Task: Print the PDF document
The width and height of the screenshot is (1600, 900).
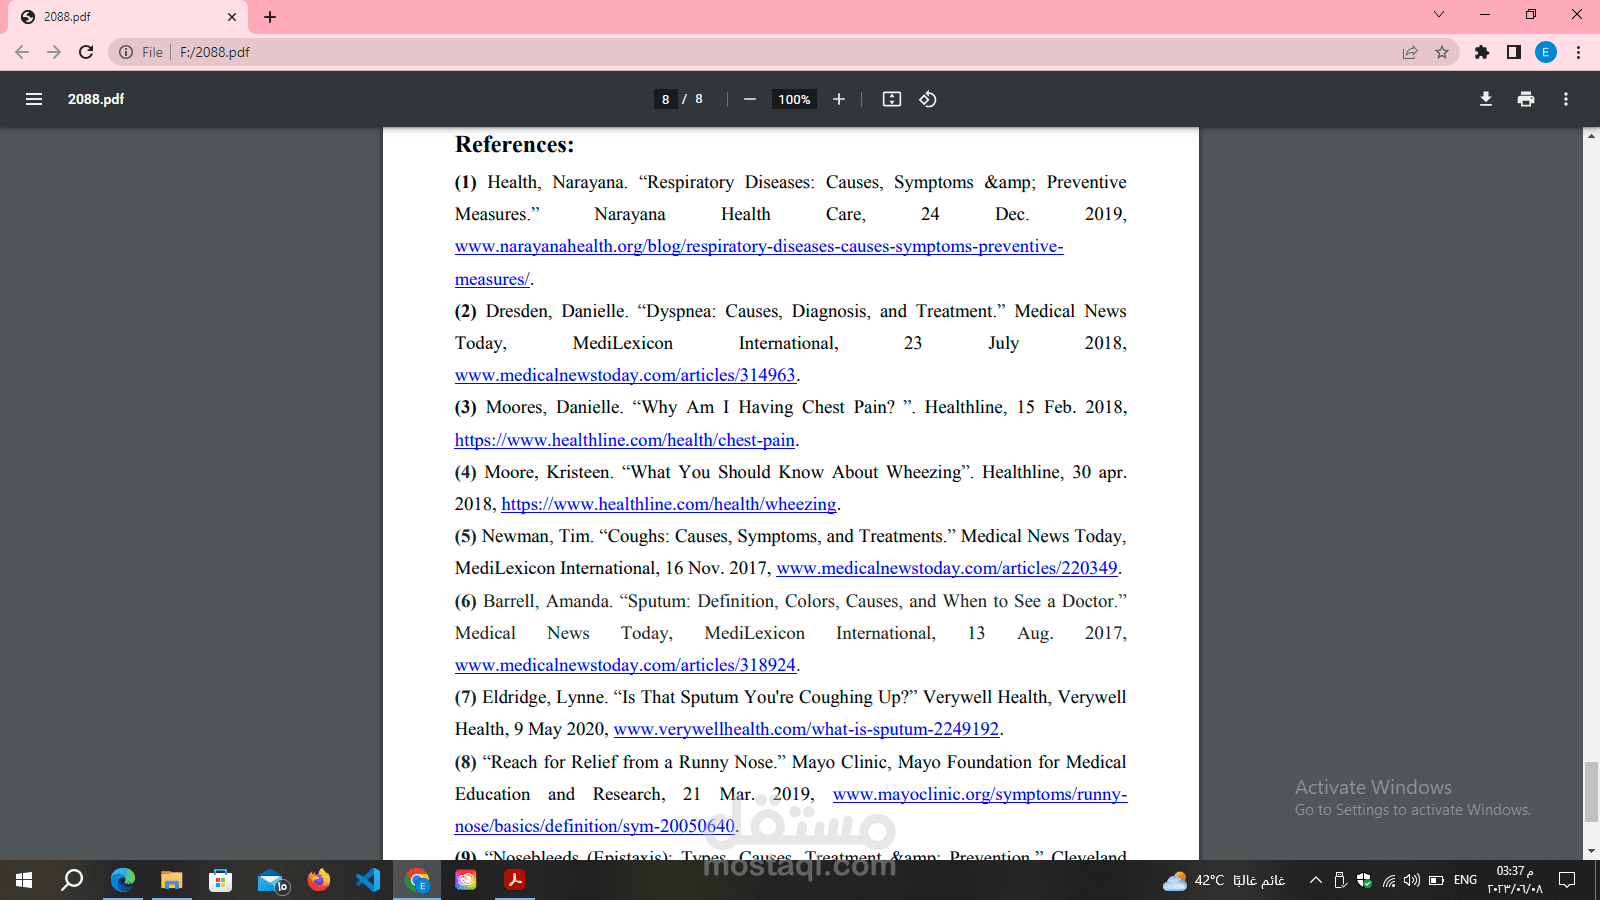Action: (x=1526, y=99)
